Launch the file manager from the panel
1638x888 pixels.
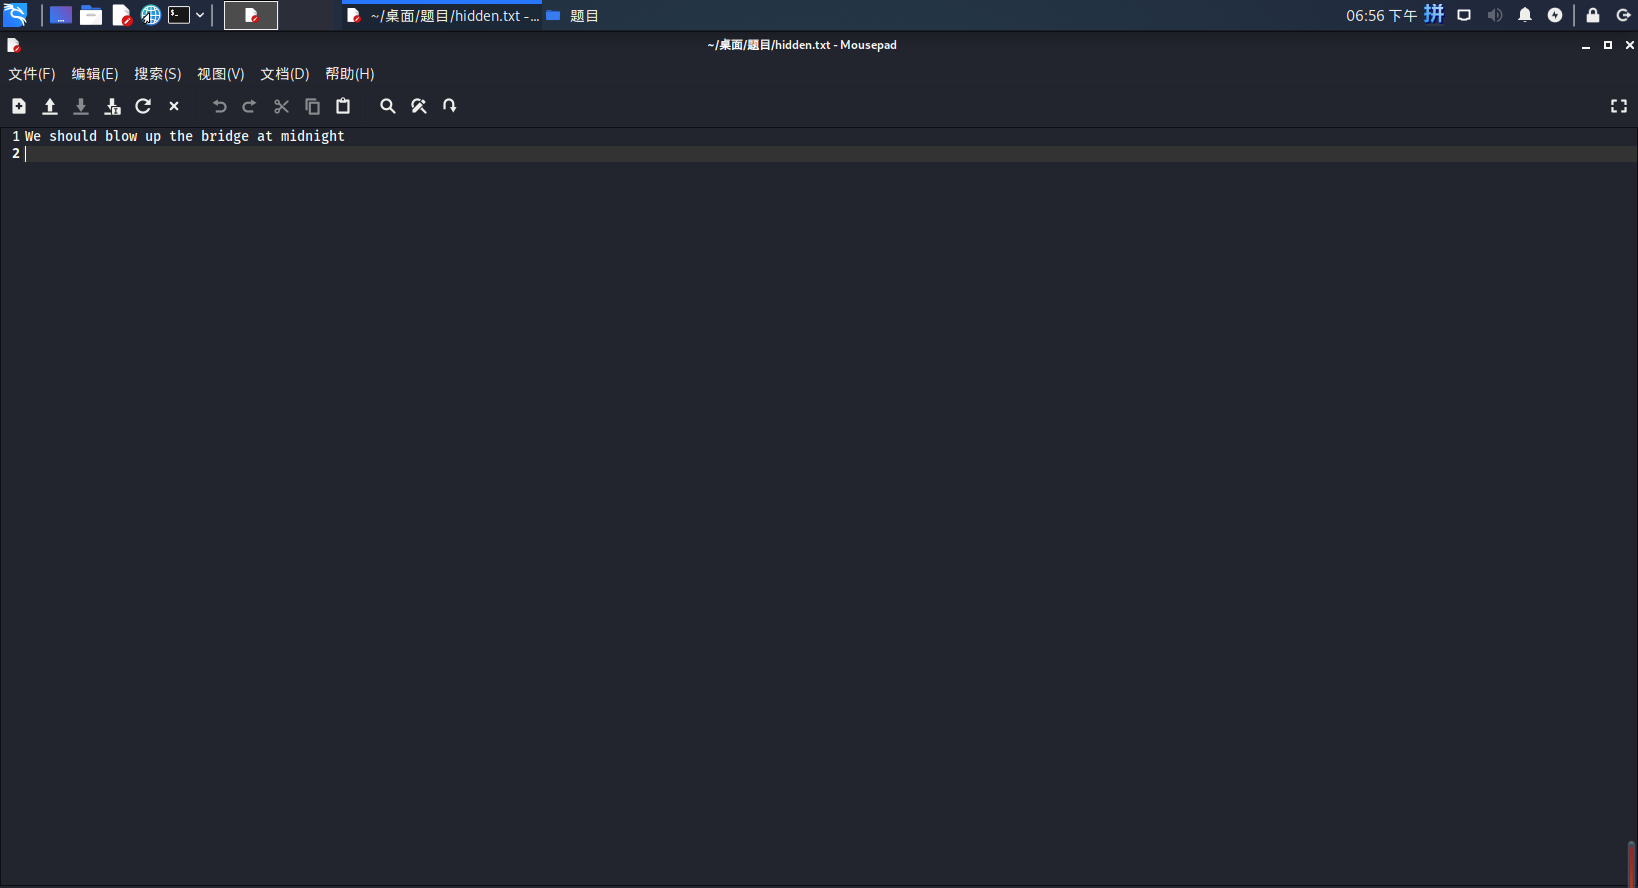(x=91, y=15)
